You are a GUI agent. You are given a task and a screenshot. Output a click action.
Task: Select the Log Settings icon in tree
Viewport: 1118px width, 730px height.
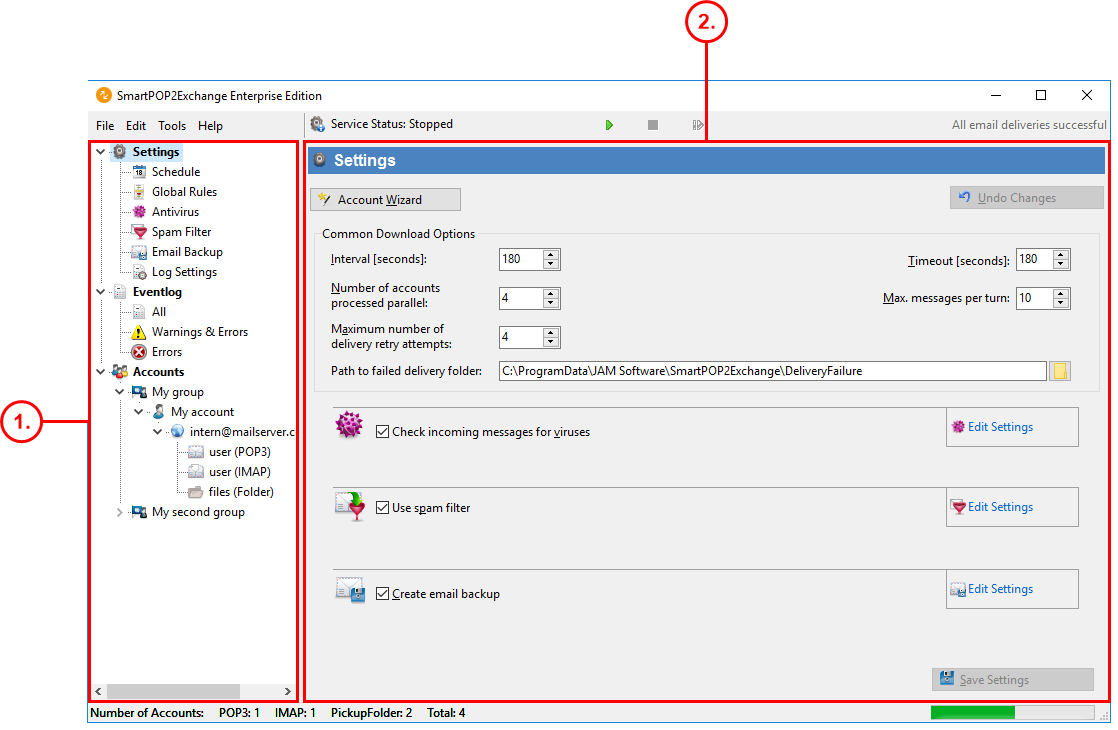[140, 272]
